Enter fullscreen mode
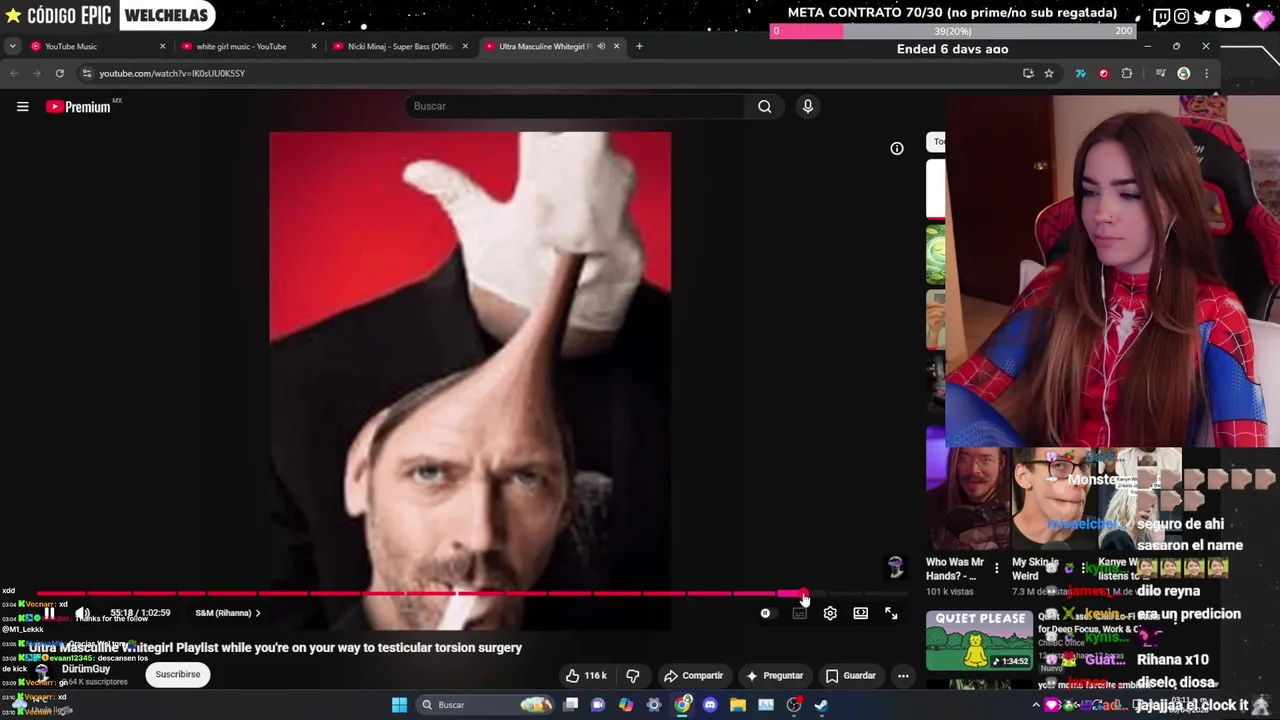The width and height of the screenshot is (1280, 720). [x=891, y=614]
